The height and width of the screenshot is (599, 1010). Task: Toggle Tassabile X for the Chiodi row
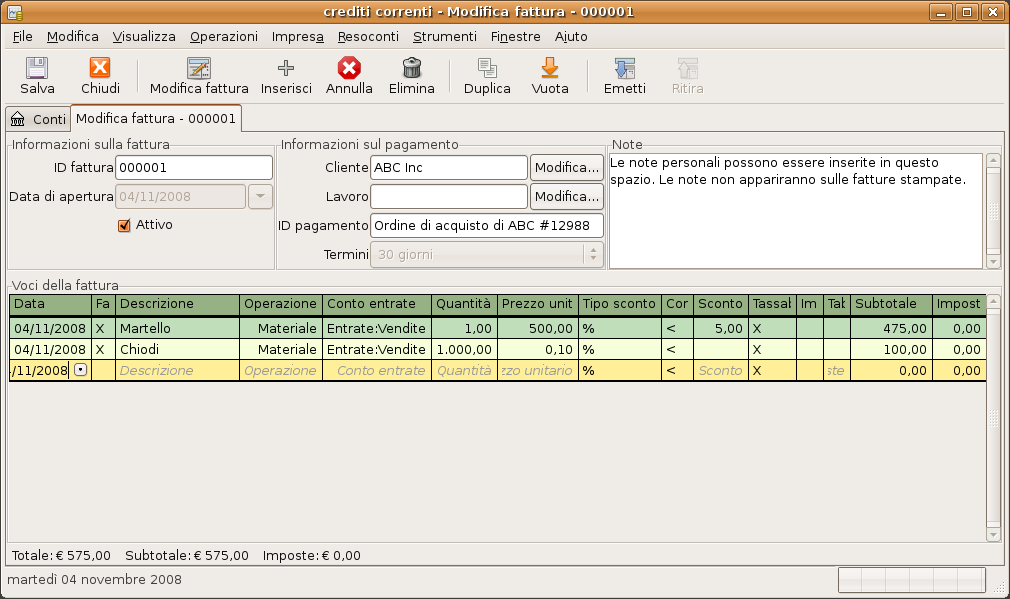pos(757,350)
